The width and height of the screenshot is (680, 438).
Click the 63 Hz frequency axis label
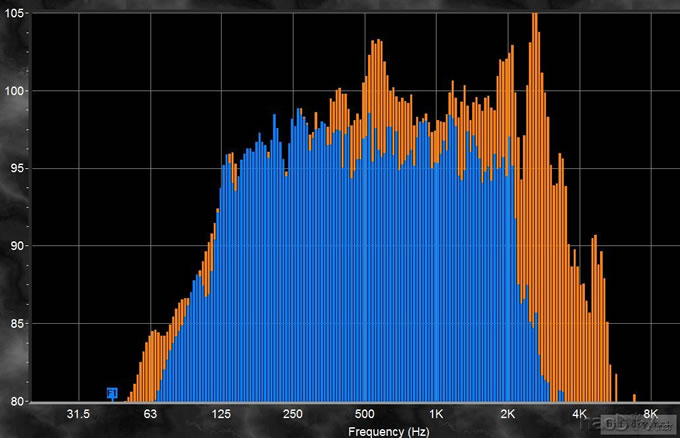click(x=150, y=414)
